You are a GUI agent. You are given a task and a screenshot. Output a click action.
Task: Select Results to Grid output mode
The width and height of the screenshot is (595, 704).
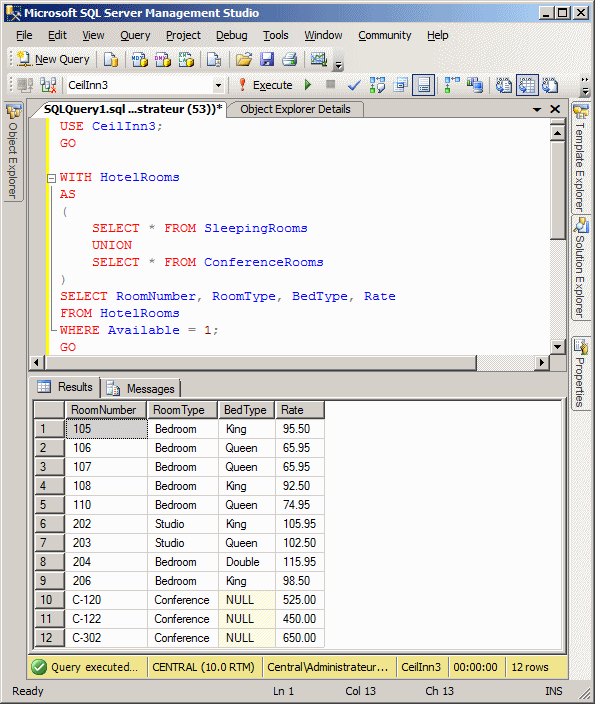pyautogui.click(x=527, y=85)
